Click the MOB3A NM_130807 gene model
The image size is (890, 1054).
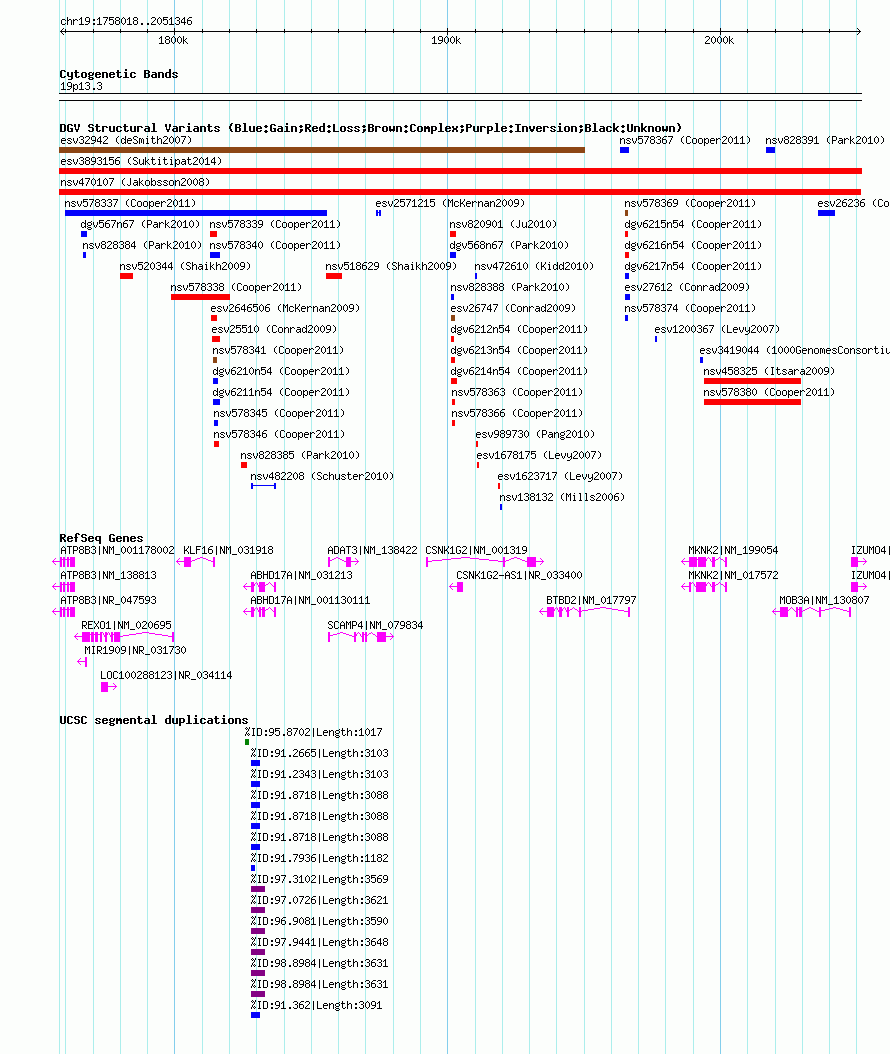(x=812, y=612)
